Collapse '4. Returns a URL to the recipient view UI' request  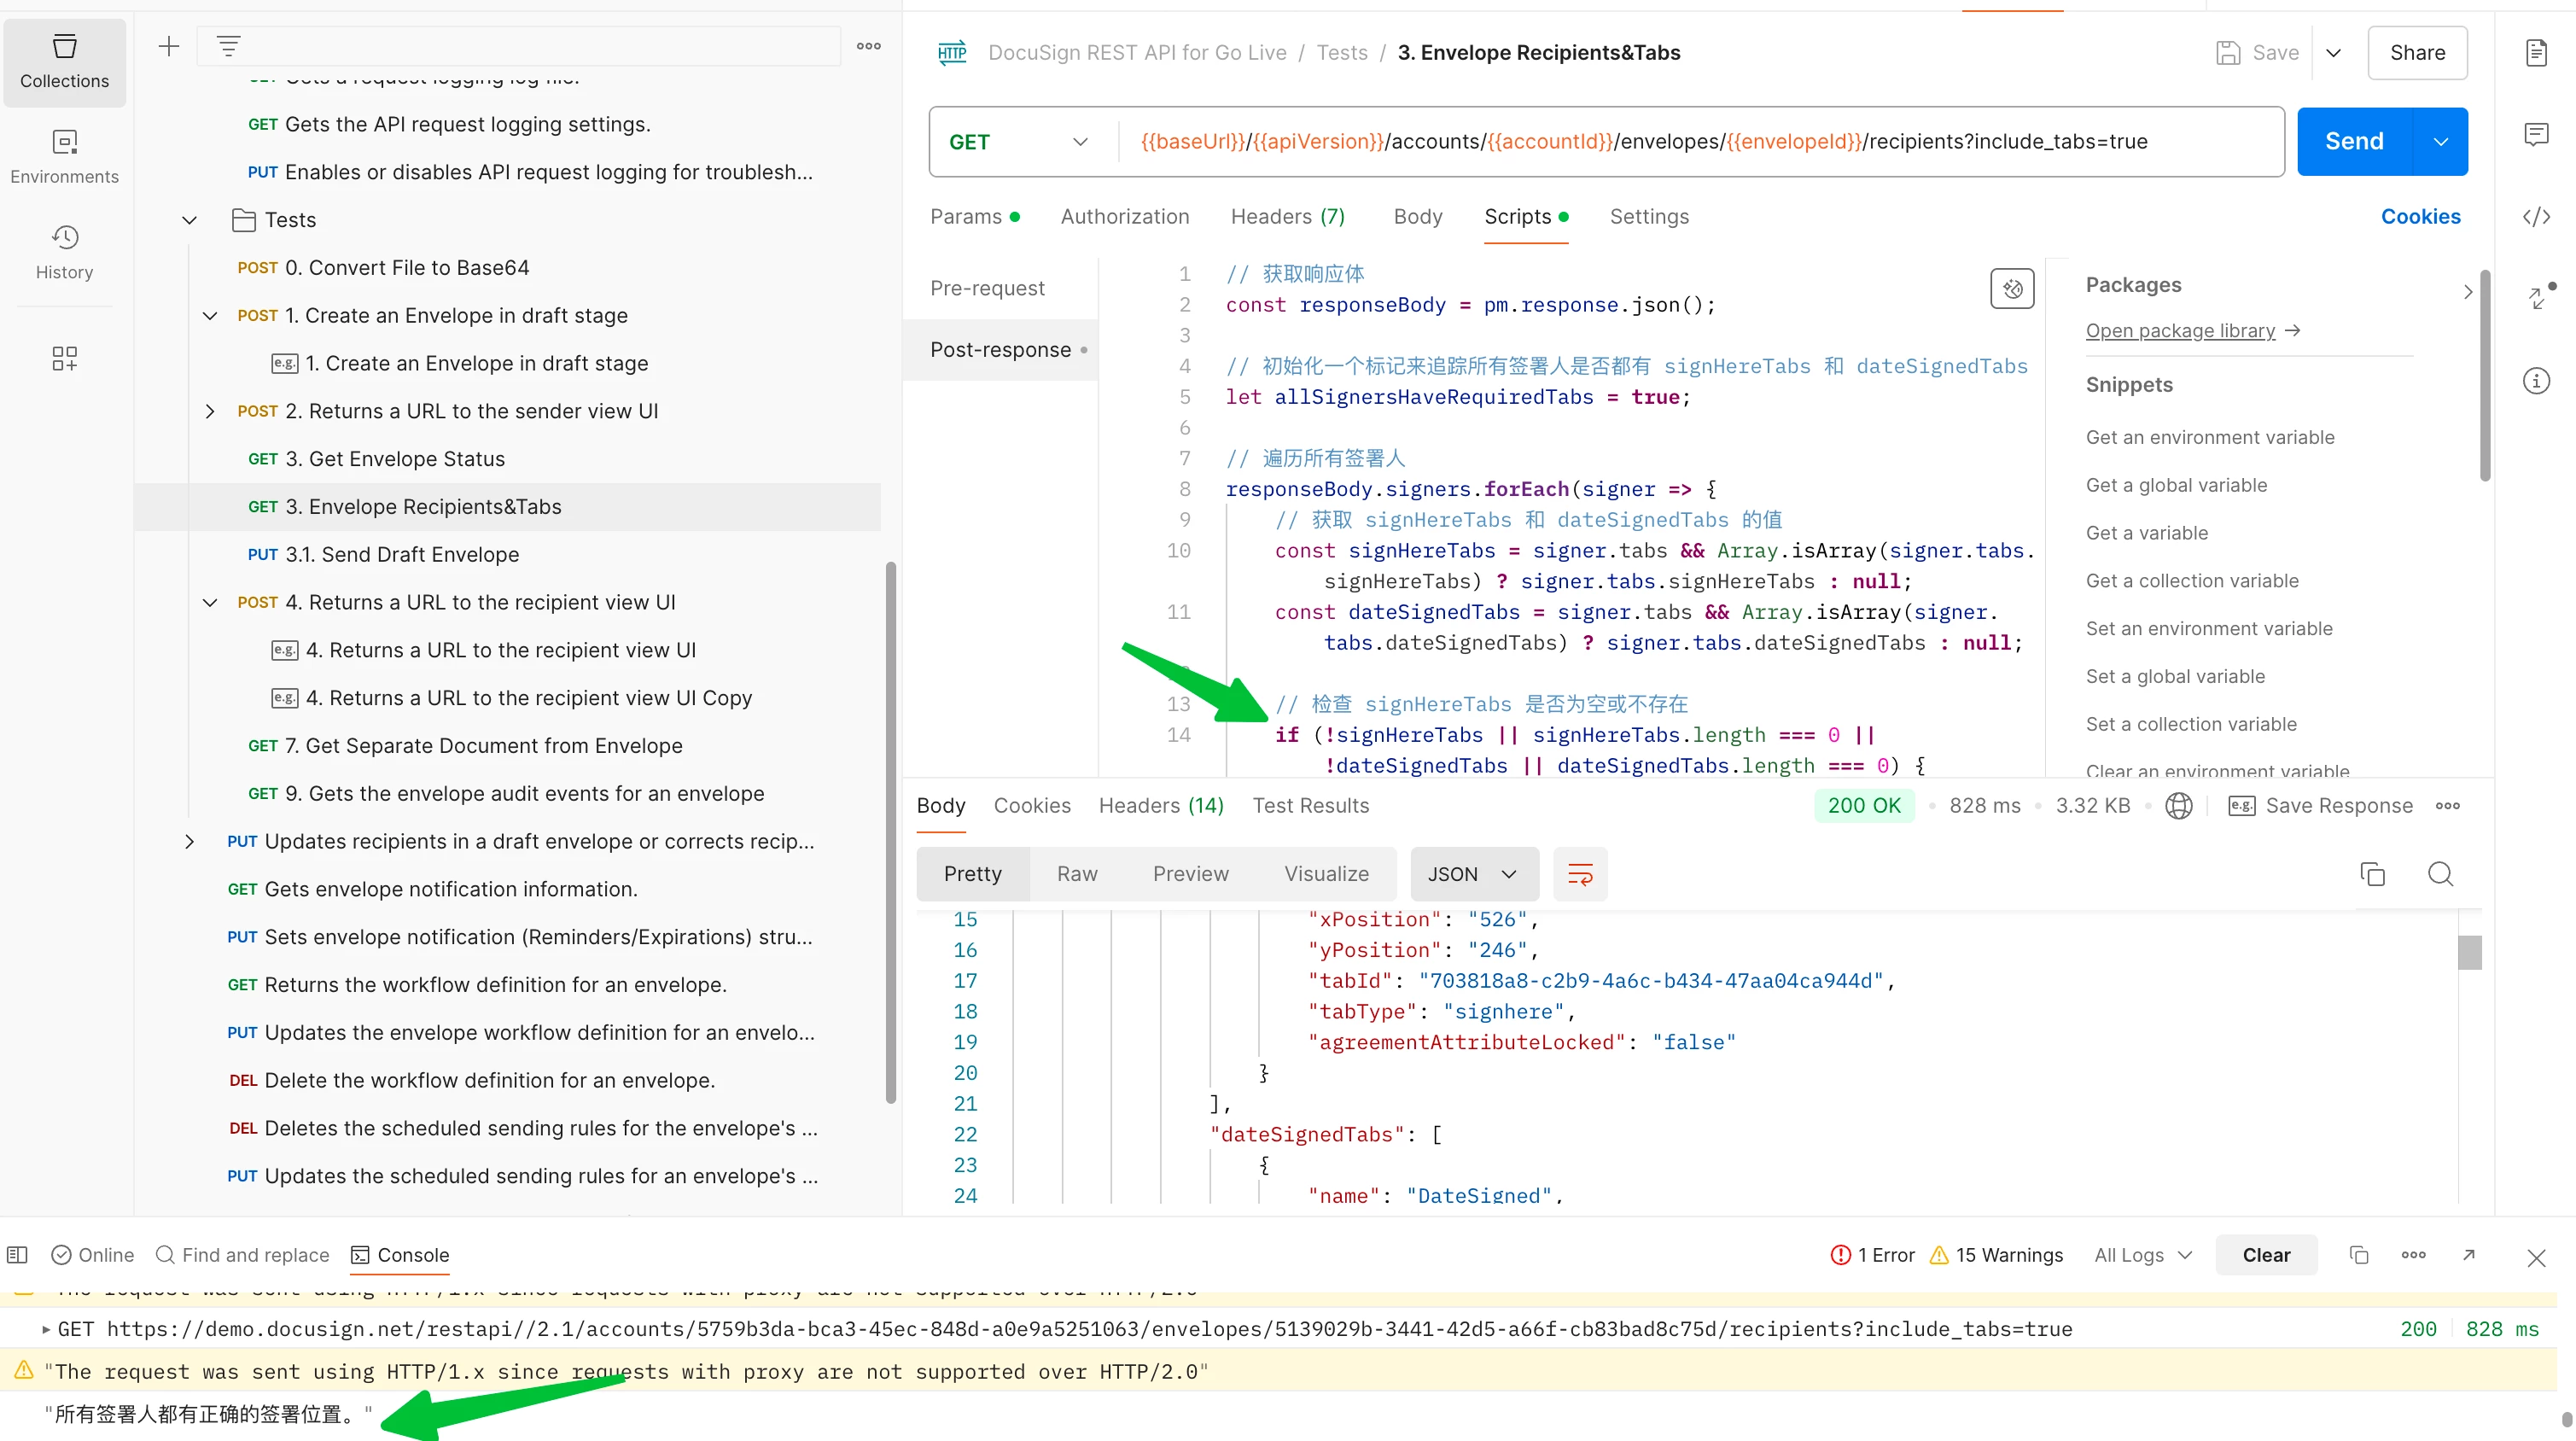(210, 603)
